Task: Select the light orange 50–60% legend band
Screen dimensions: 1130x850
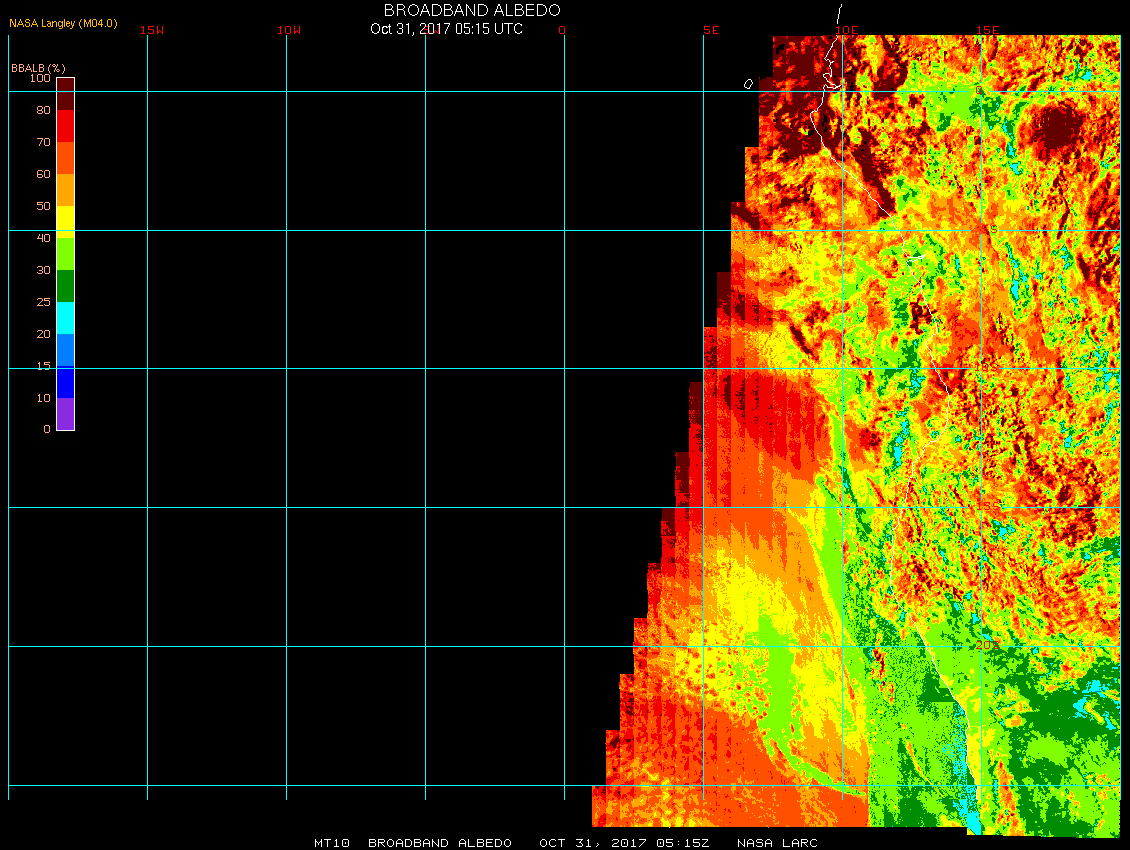Action: tap(65, 190)
